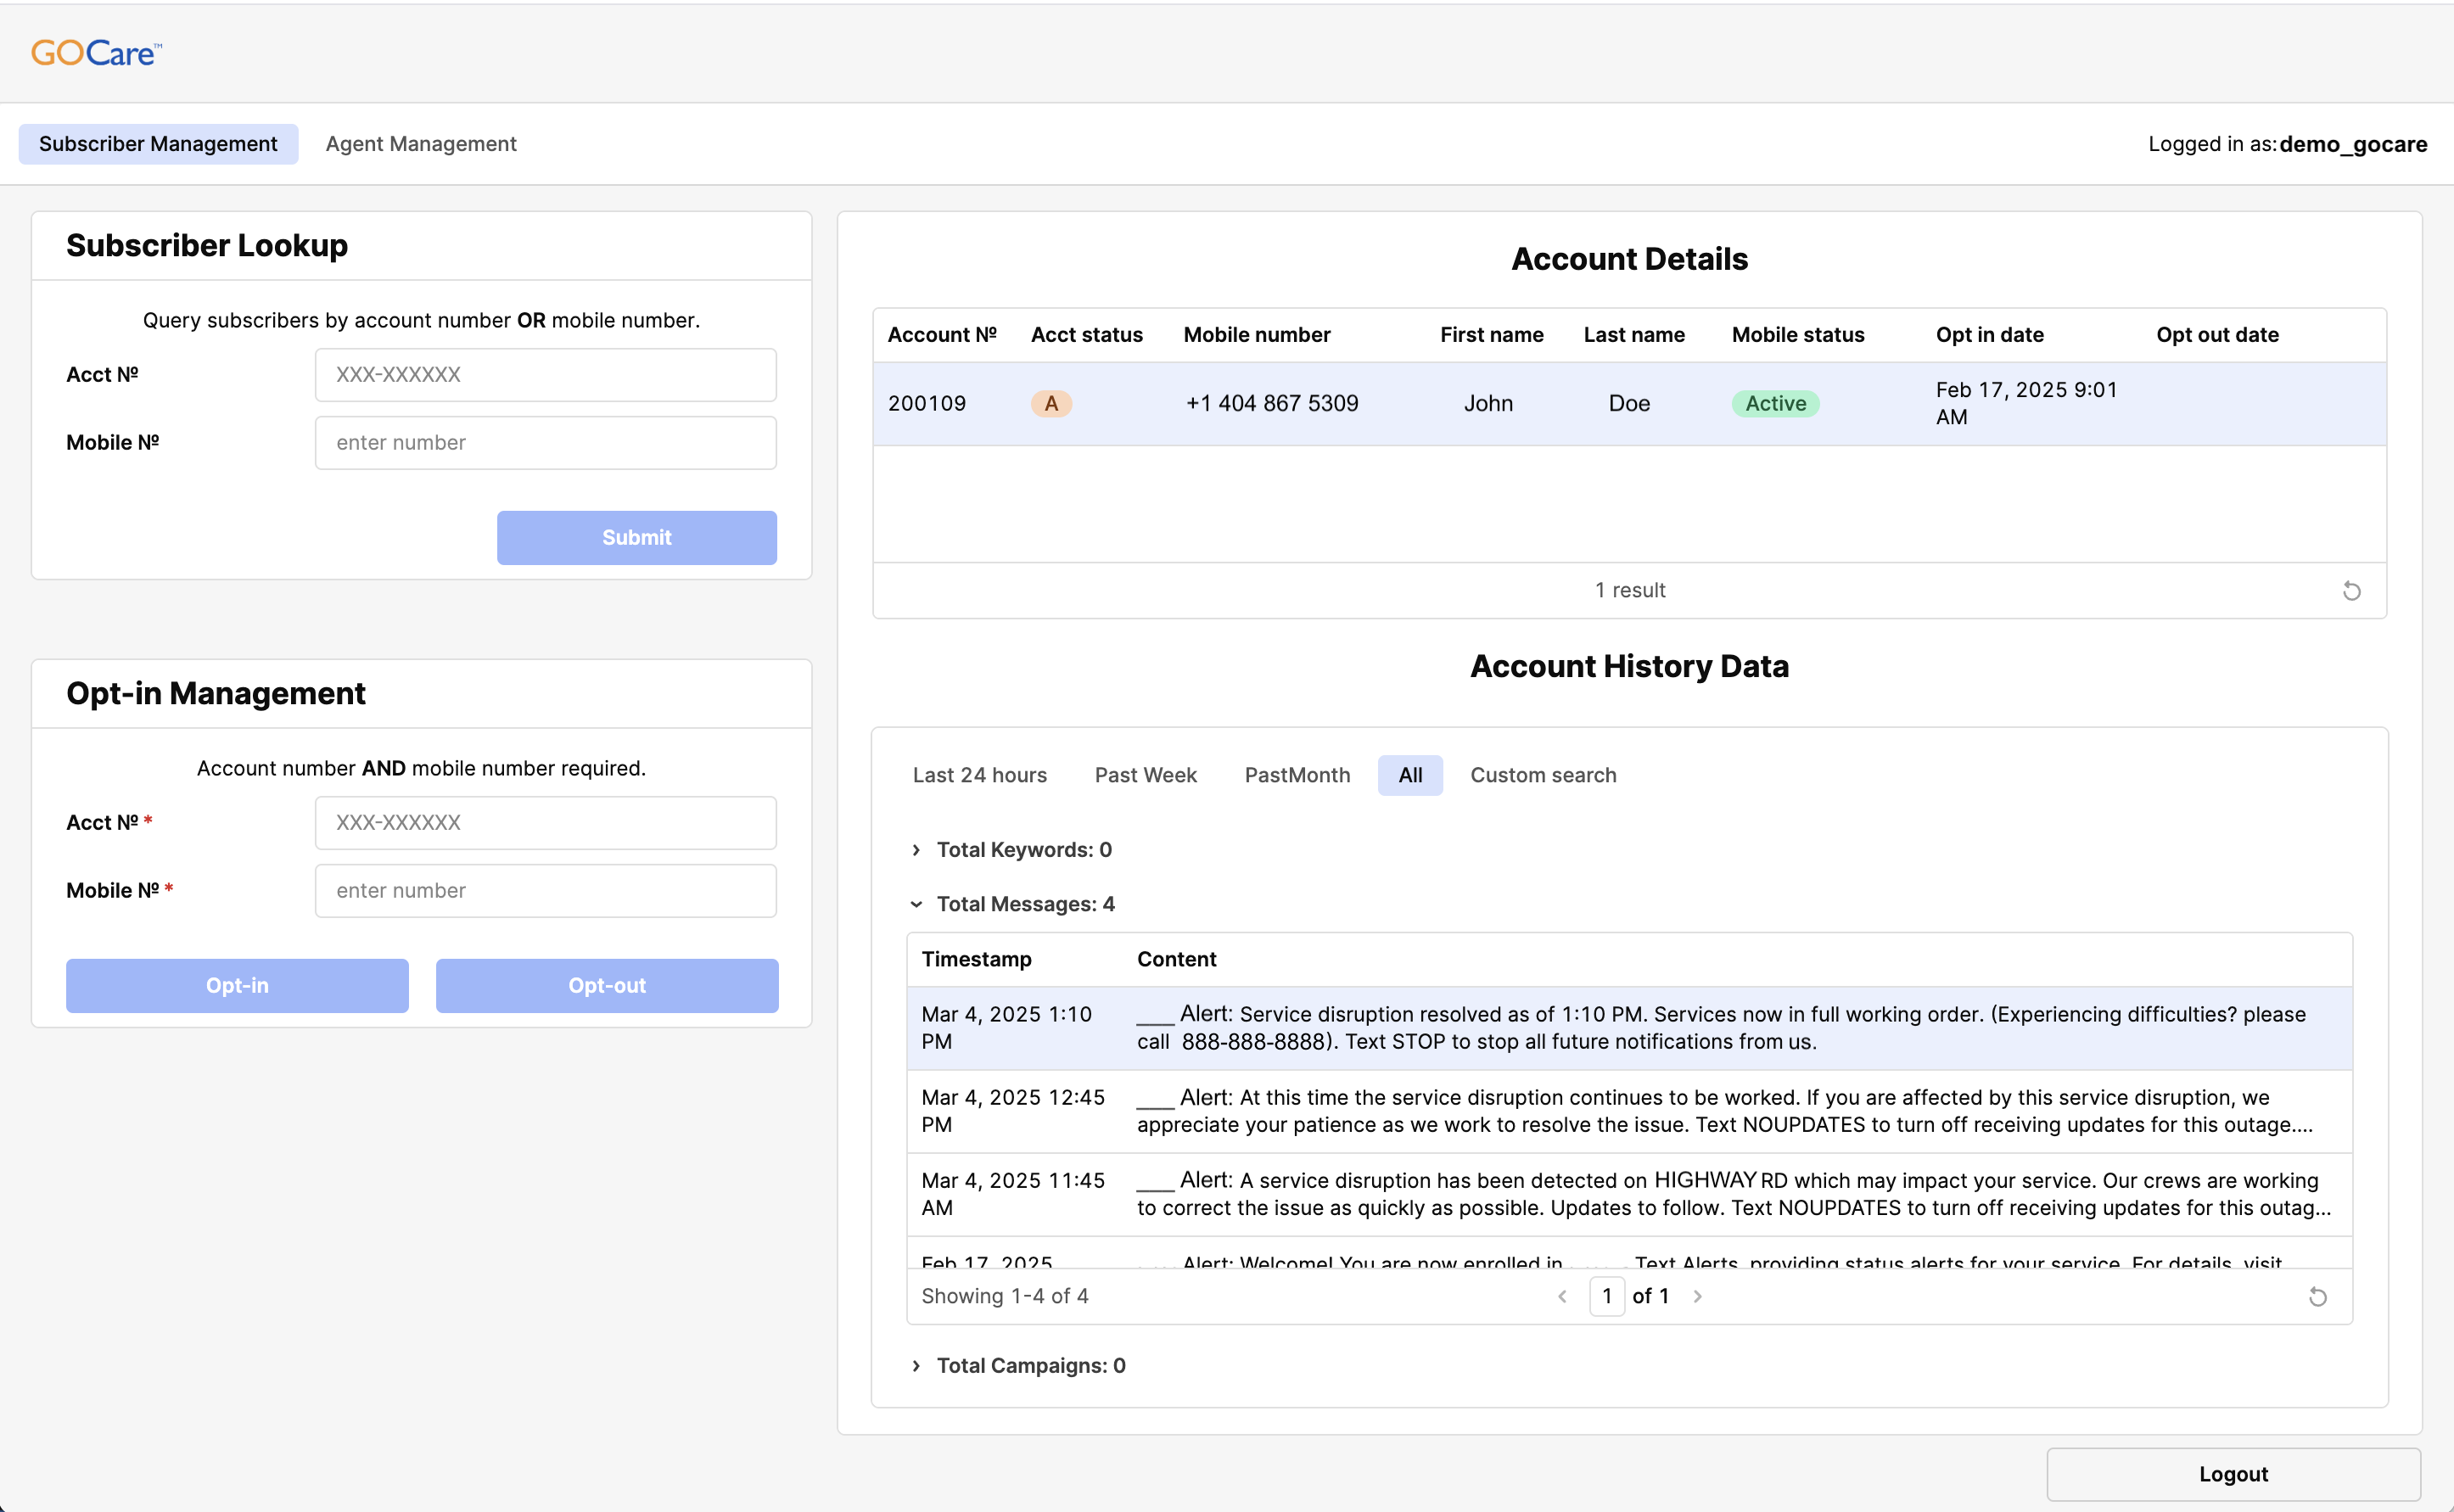Click Timestamp column header
The width and height of the screenshot is (2454, 1512).
pos(976,960)
